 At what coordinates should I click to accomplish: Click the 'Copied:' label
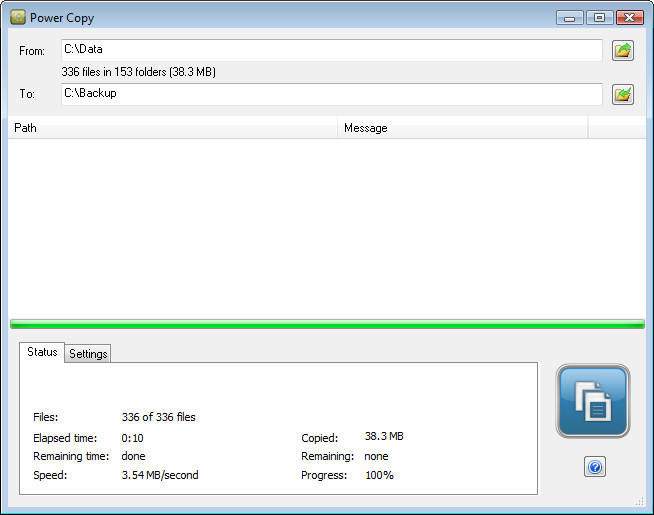click(319, 438)
